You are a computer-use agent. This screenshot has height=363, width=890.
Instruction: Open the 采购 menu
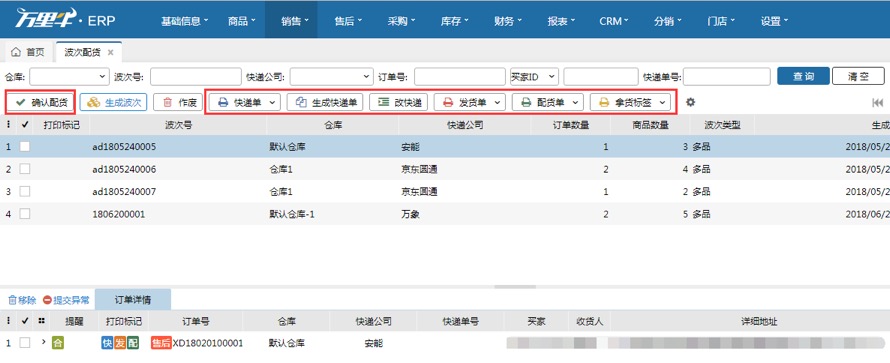[x=402, y=21]
